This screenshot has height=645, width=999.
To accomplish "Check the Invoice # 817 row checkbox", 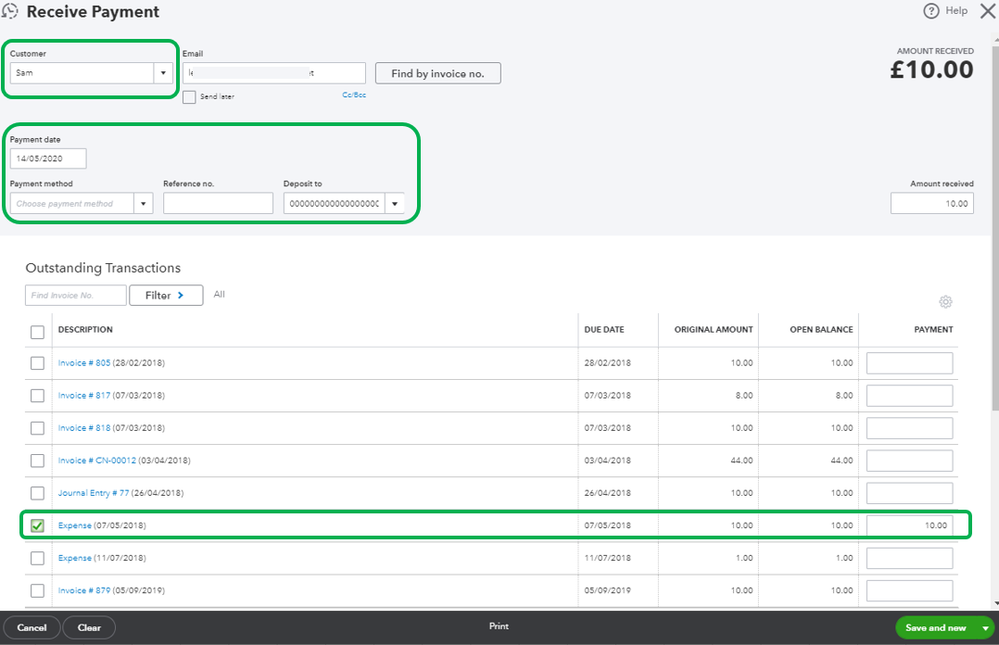I will (38, 395).
